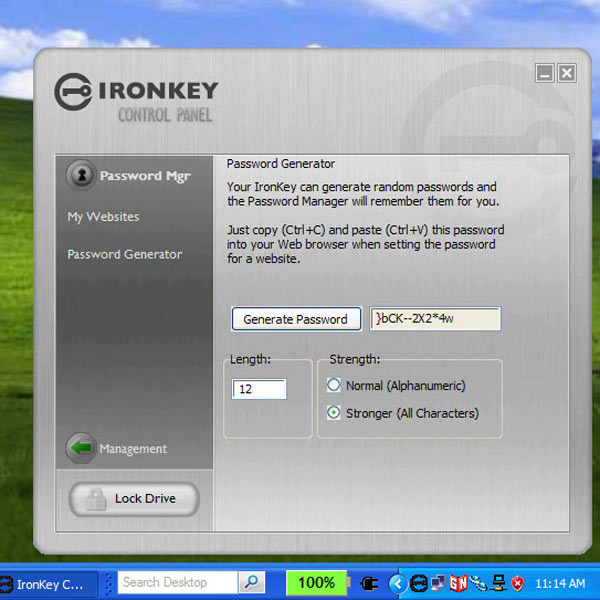Click the IronKey tray icon
The width and height of the screenshot is (600, 600).
tap(419, 584)
